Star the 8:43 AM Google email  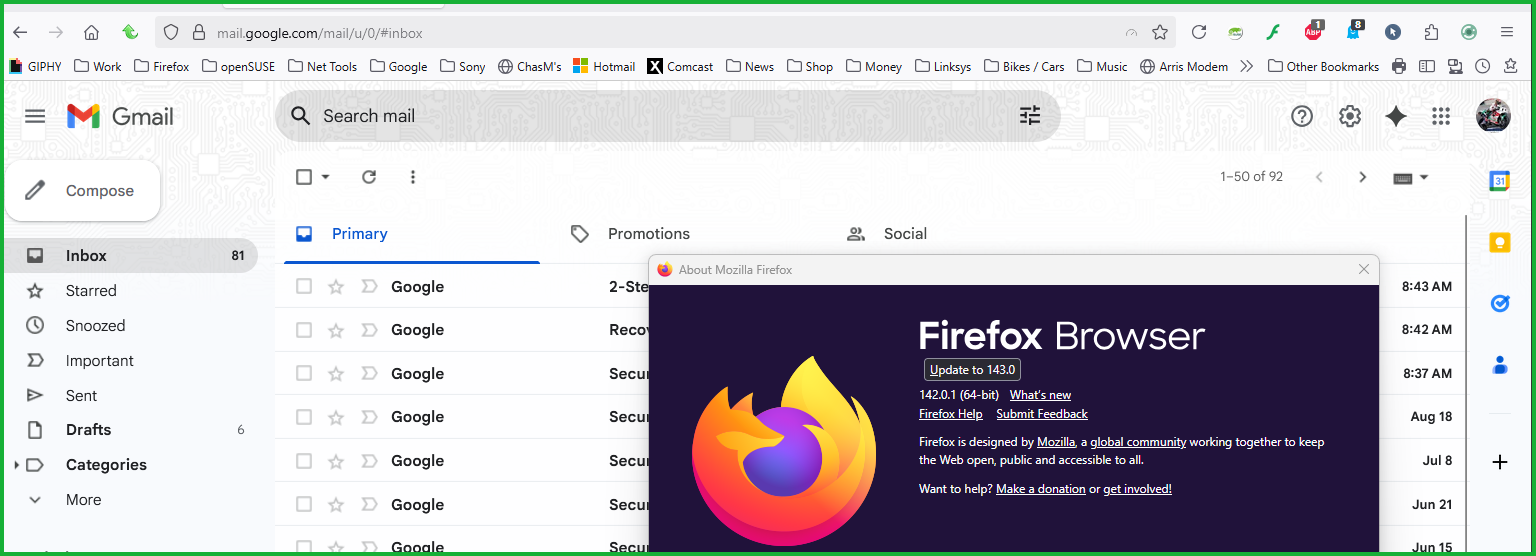click(336, 287)
